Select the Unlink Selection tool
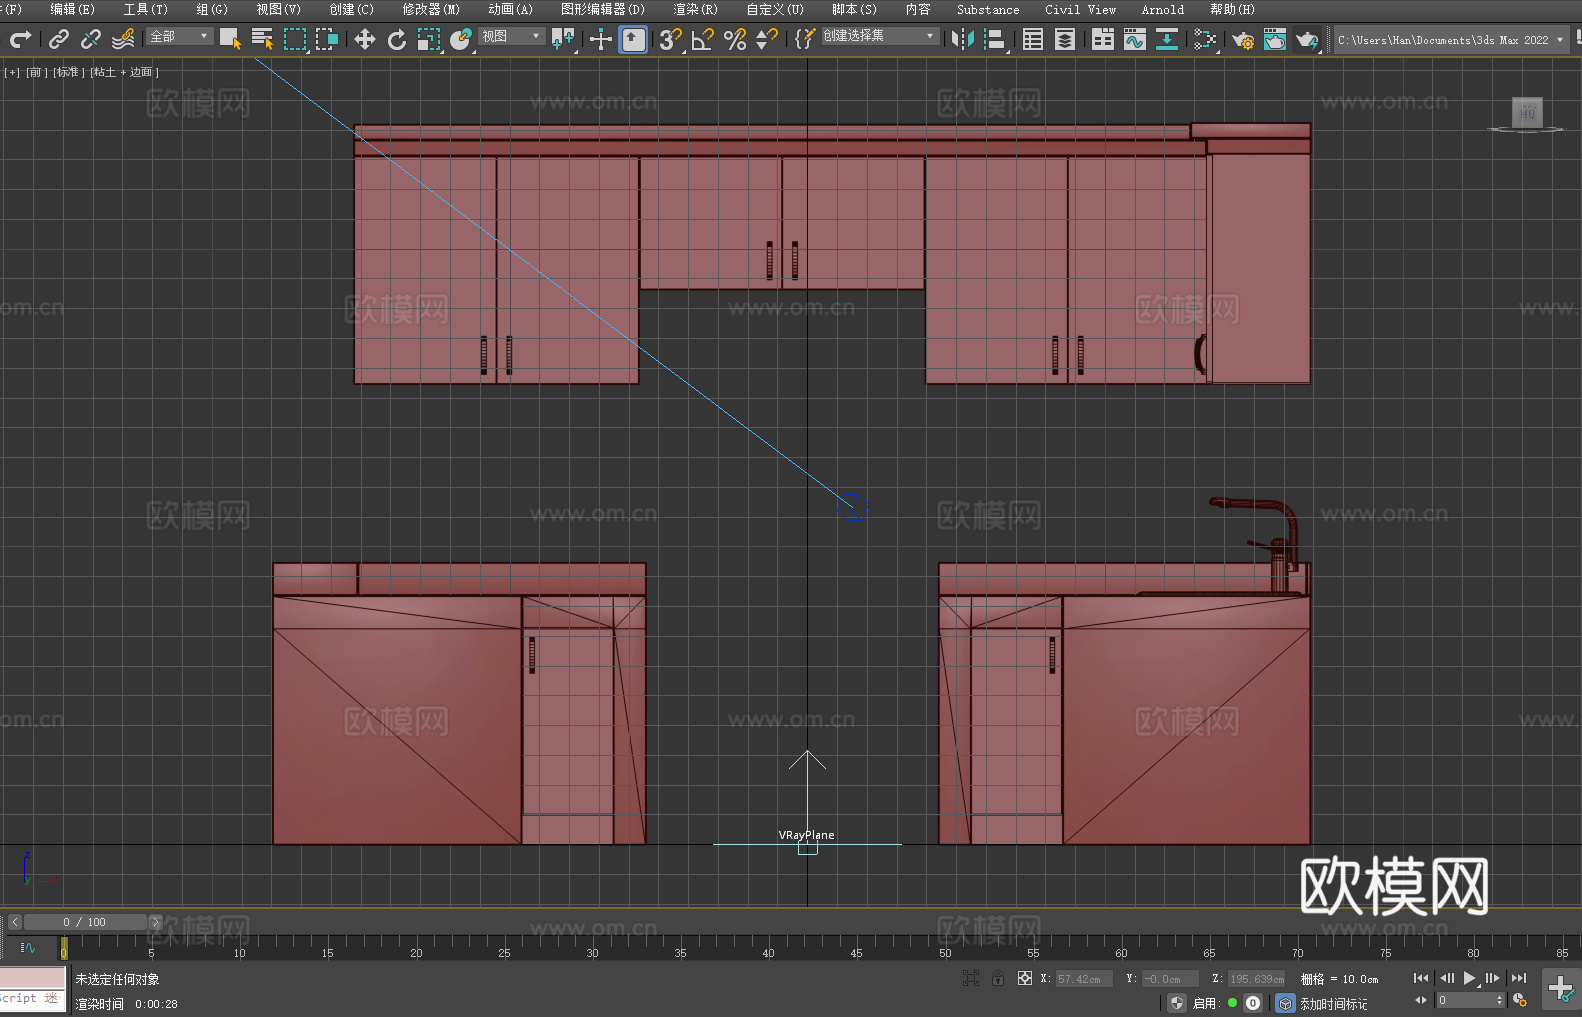 91,39
